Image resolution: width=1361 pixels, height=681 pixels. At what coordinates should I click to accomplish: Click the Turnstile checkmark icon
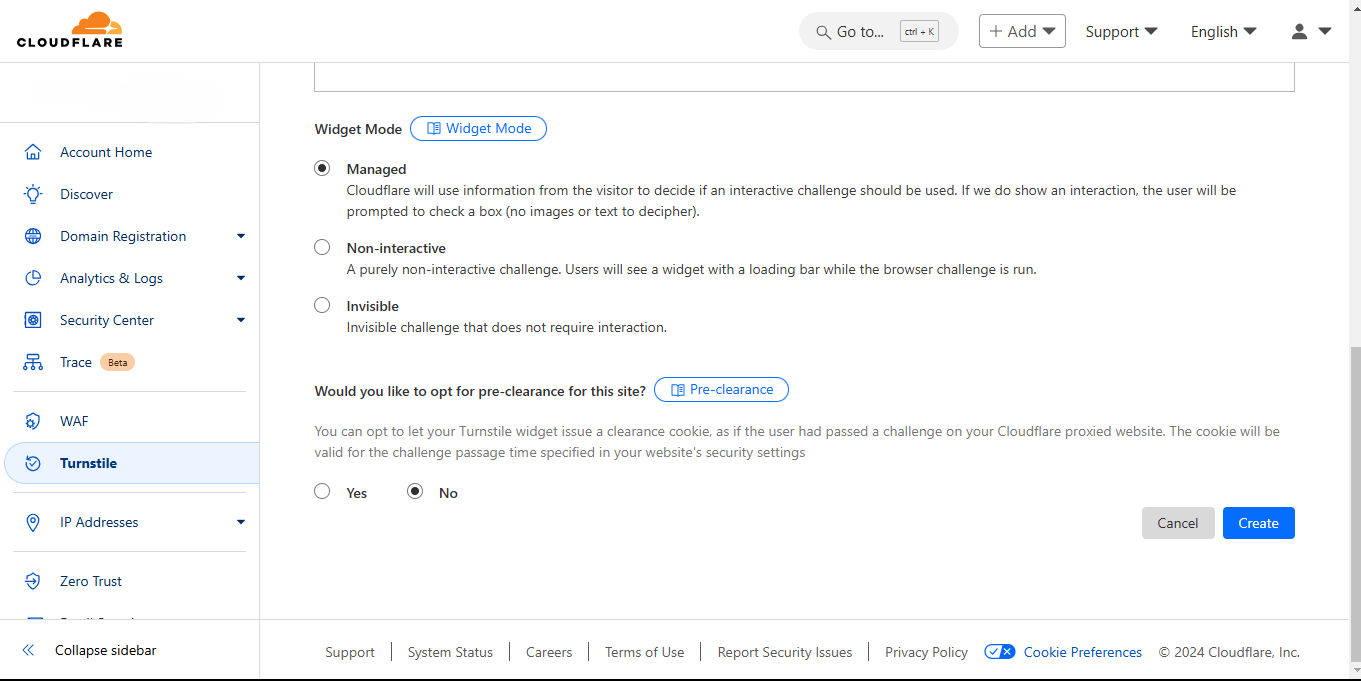[x=33, y=463]
